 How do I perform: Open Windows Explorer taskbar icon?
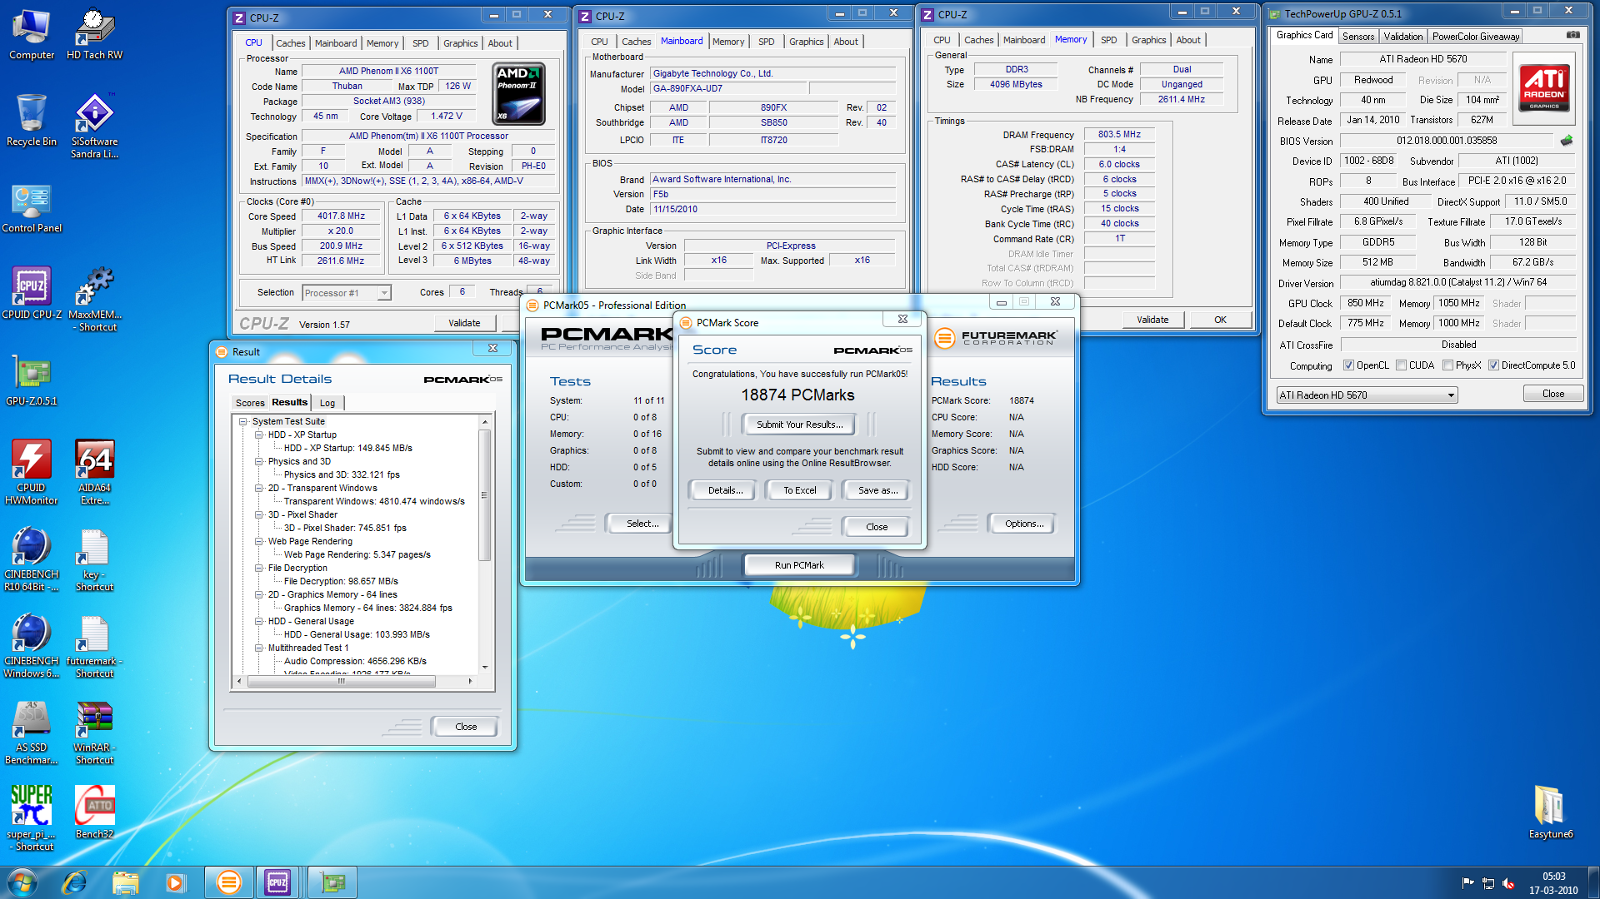point(125,882)
